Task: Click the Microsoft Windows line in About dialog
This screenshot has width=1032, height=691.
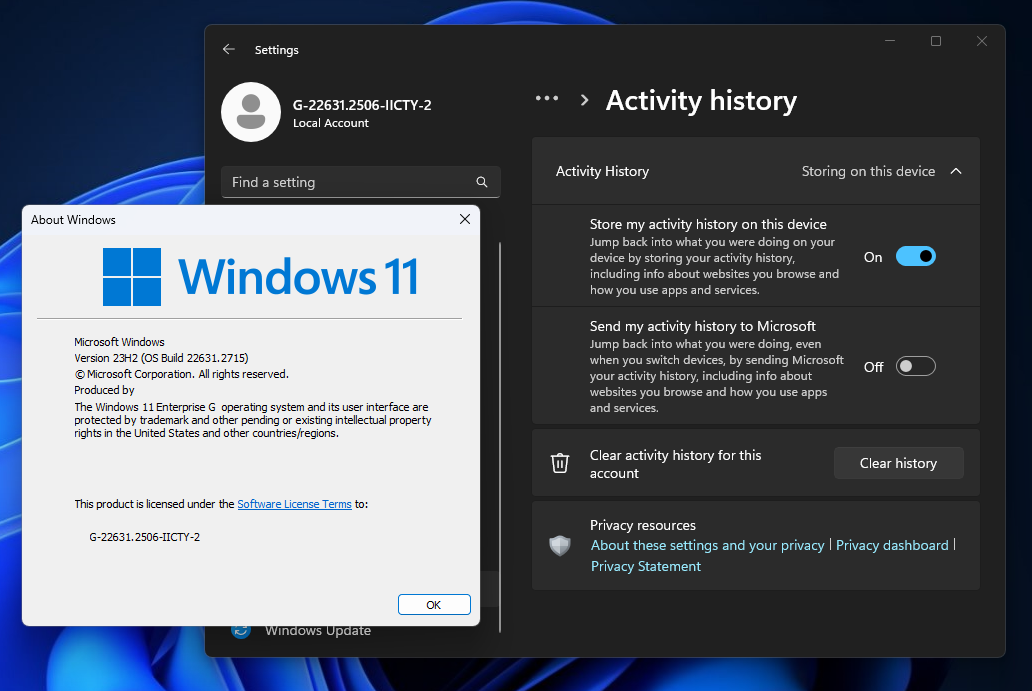Action: (x=119, y=342)
